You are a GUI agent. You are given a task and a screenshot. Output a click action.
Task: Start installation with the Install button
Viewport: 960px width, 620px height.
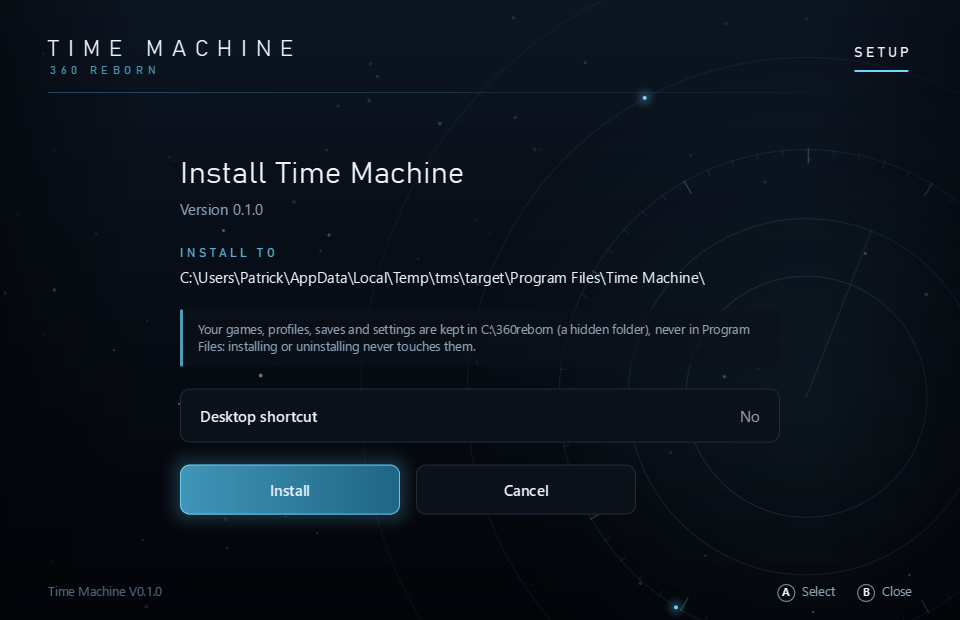pos(290,490)
